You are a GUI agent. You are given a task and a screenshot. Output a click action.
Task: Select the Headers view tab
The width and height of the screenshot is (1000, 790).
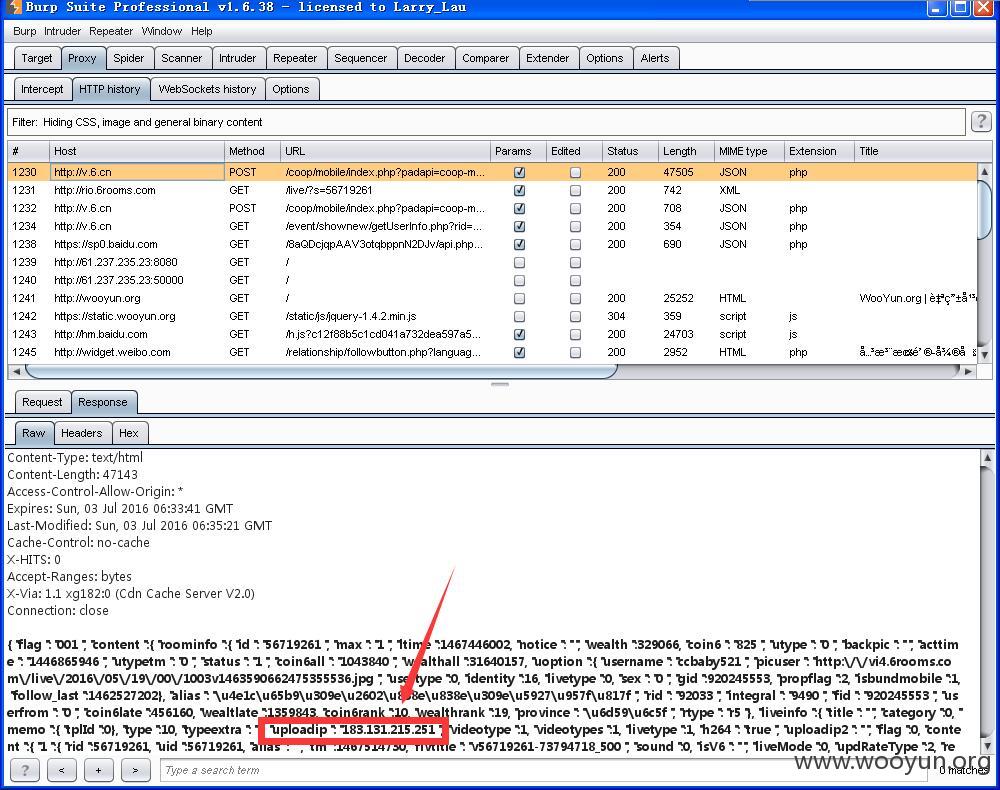[x=82, y=433]
